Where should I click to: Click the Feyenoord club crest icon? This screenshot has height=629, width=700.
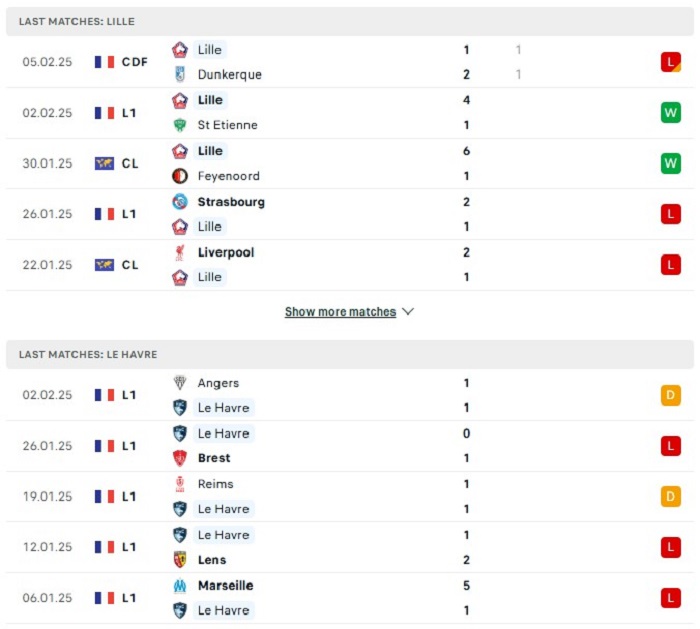[x=180, y=176]
